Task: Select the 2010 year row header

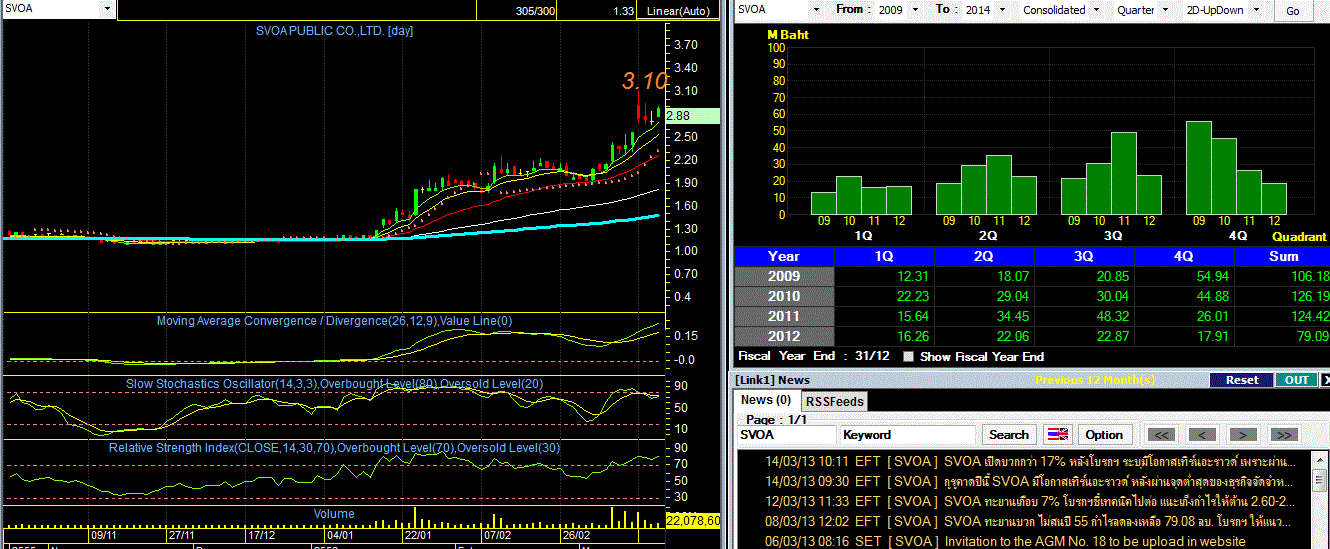Action: pos(784,296)
